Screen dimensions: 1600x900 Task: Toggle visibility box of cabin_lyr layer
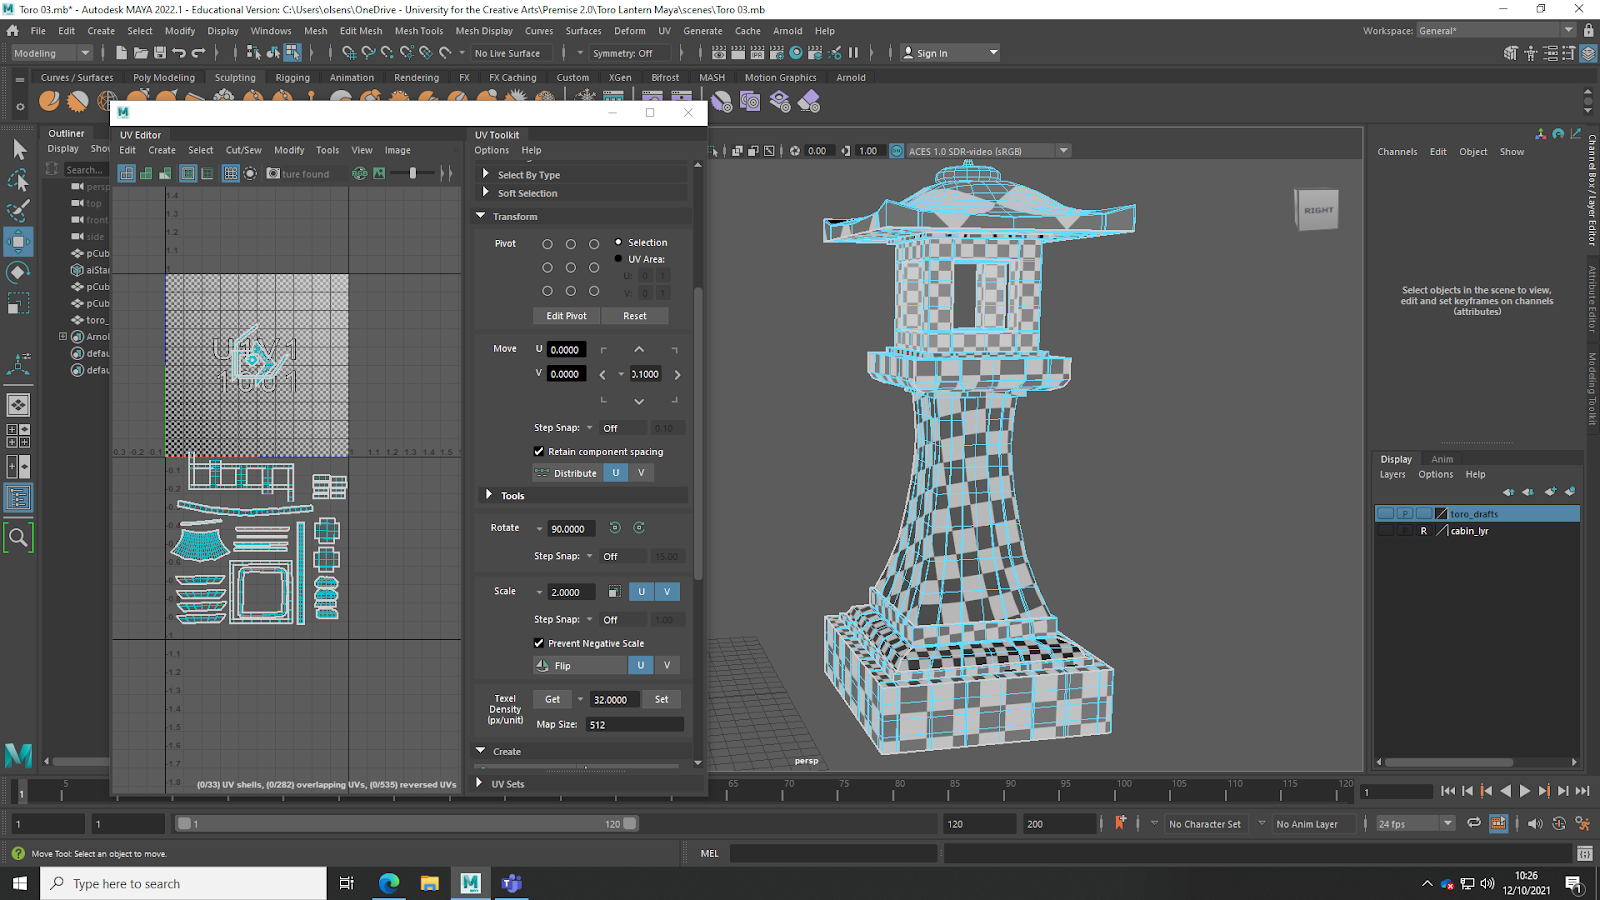point(1385,531)
